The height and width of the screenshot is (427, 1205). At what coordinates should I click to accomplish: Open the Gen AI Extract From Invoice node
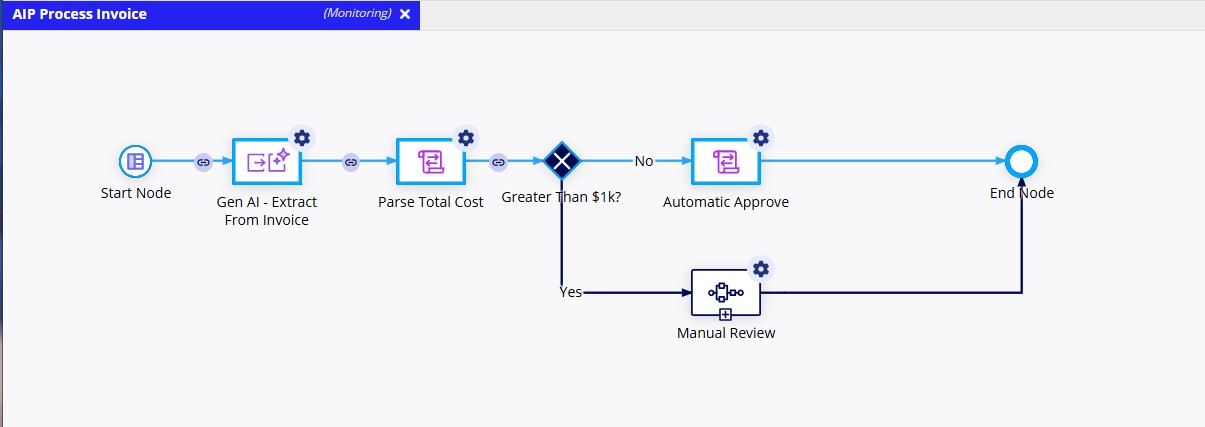[267, 161]
